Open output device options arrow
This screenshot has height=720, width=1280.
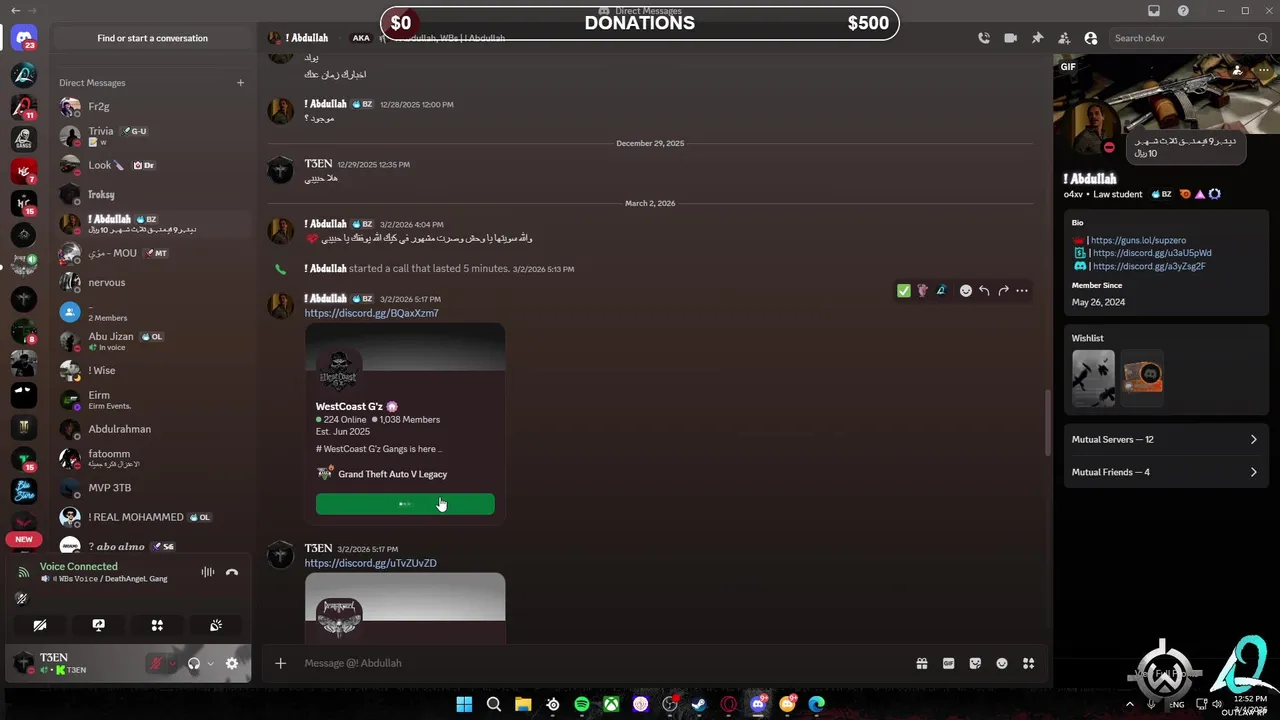pyautogui.click(x=210, y=664)
